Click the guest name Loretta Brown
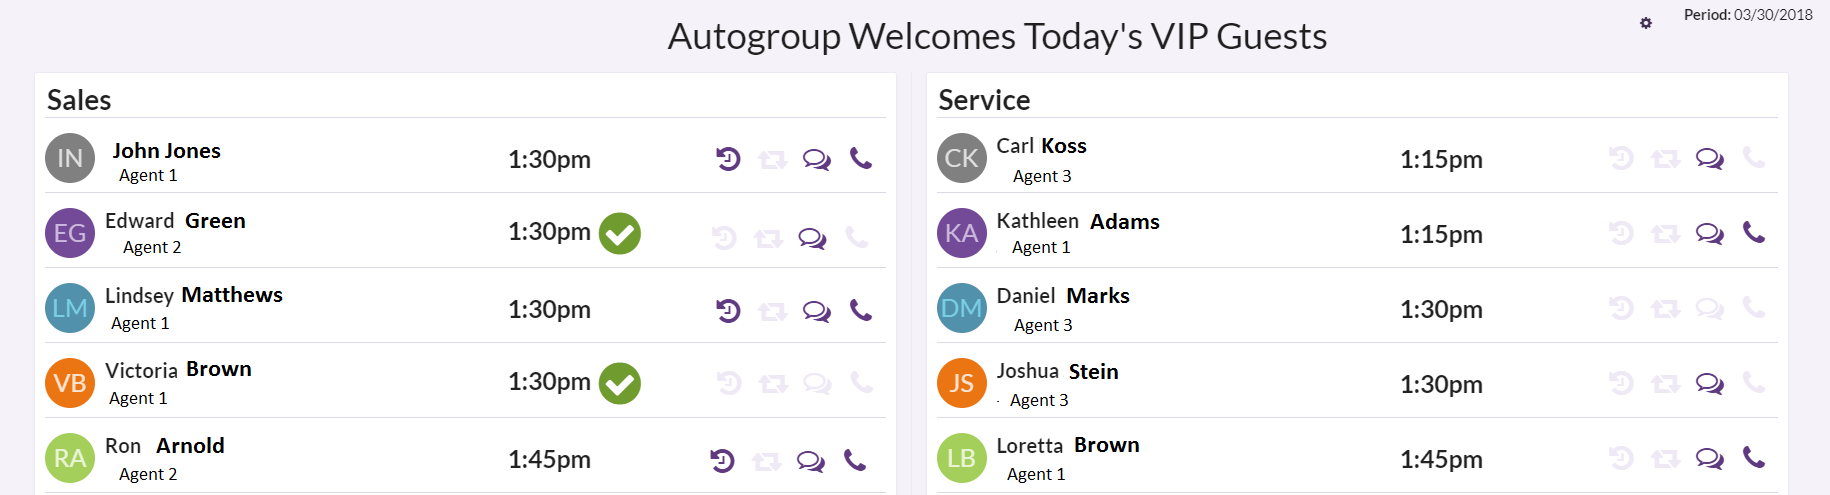The width and height of the screenshot is (1830, 495). pos(1068,445)
